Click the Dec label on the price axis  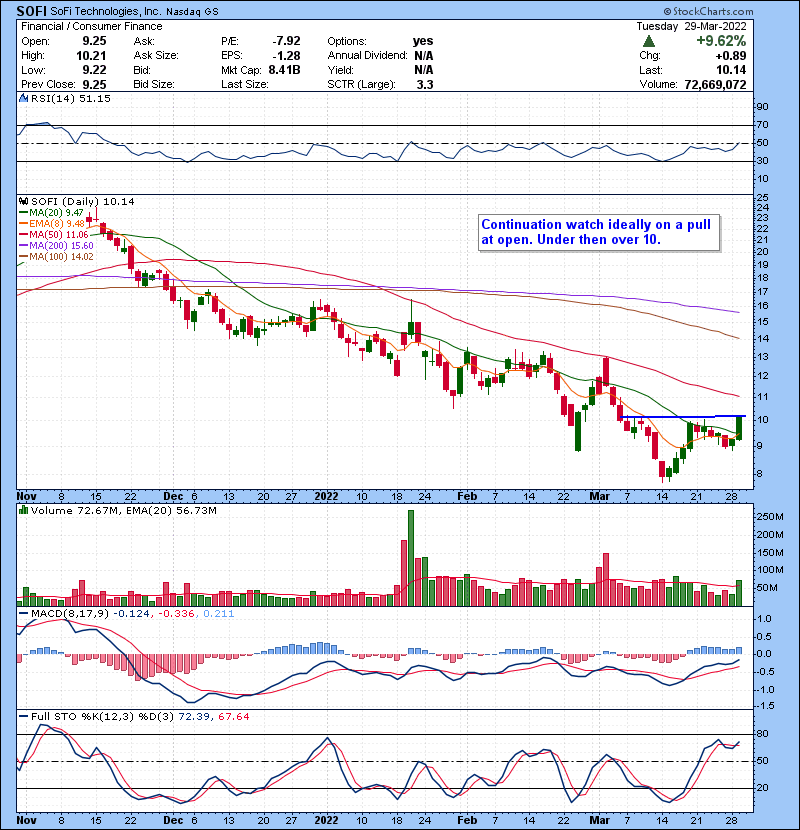pyautogui.click(x=174, y=497)
